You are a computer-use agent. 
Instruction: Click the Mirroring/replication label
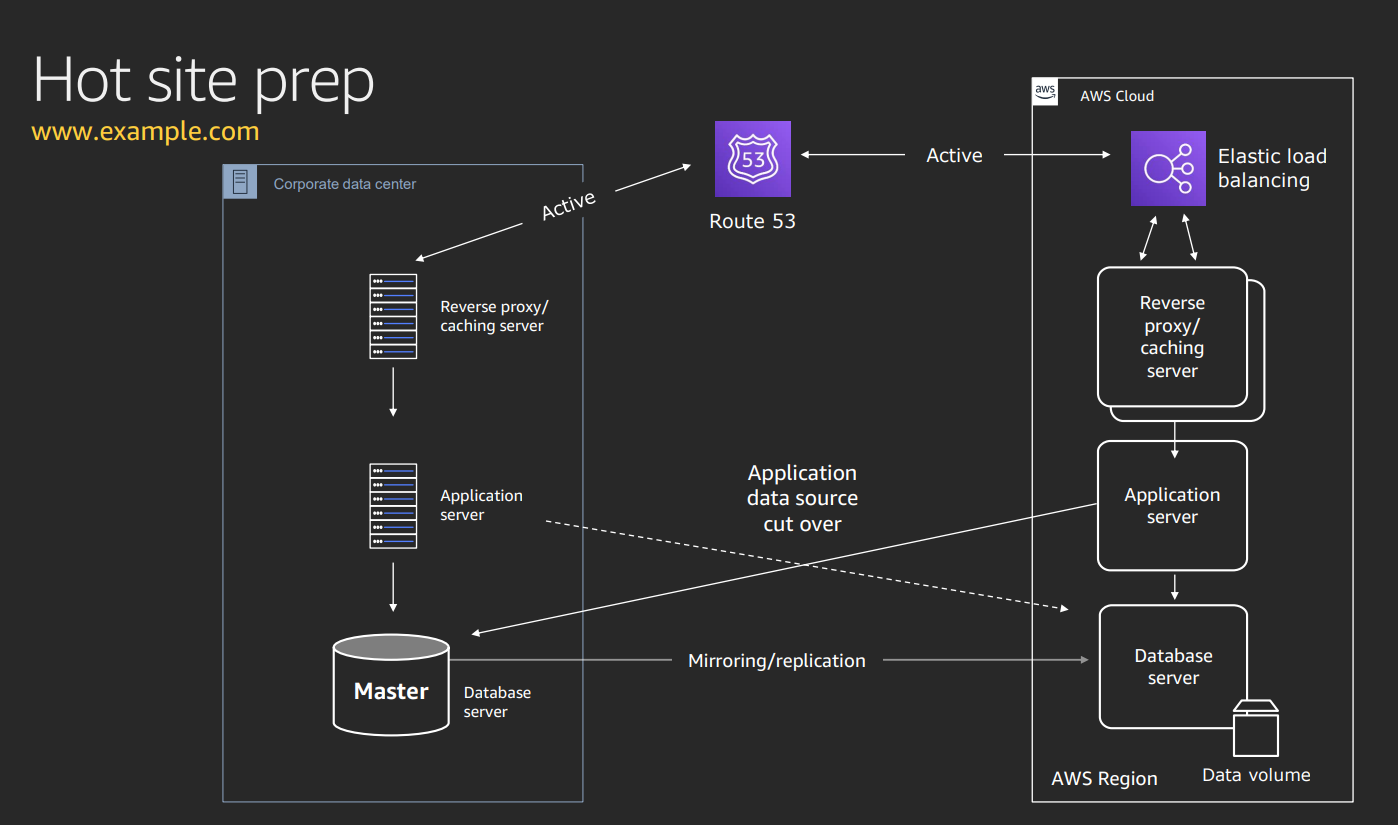777,660
